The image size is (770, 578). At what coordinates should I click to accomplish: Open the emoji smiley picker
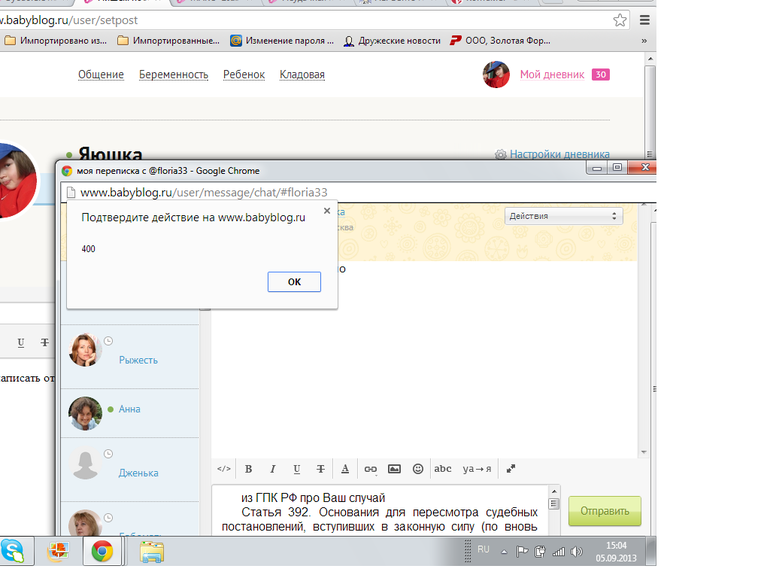pyautogui.click(x=418, y=468)
